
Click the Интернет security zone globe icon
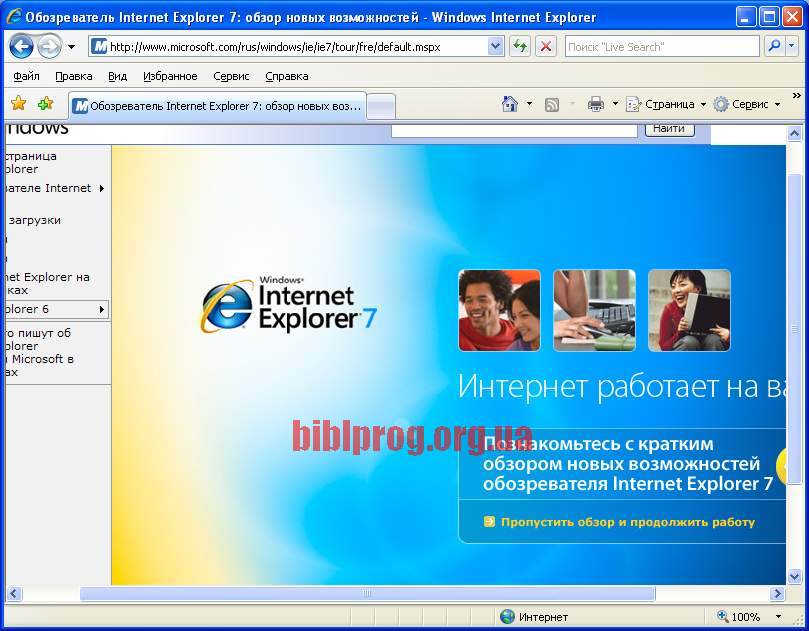tap(508, 617)
